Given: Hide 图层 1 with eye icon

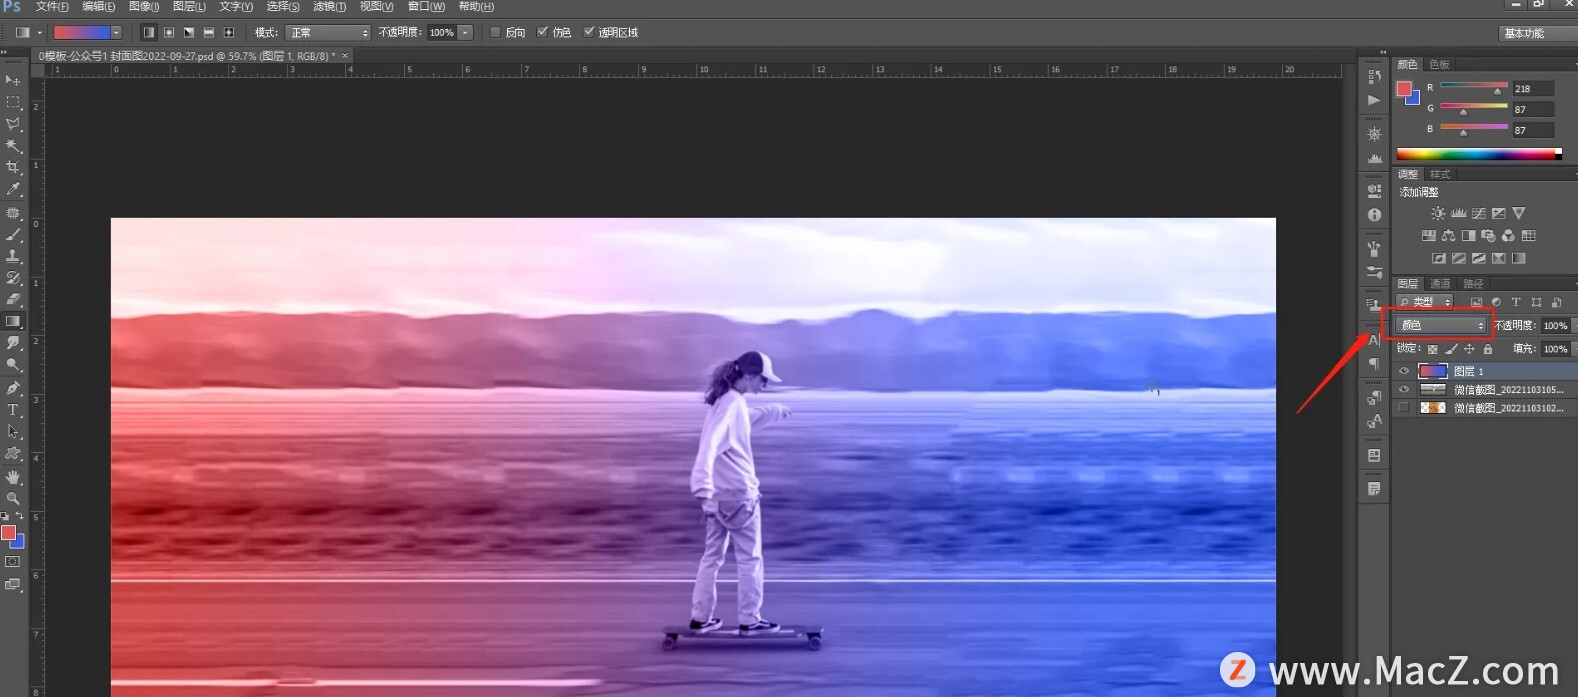Looking at the screenshot, I should [x=1403, y=371].
